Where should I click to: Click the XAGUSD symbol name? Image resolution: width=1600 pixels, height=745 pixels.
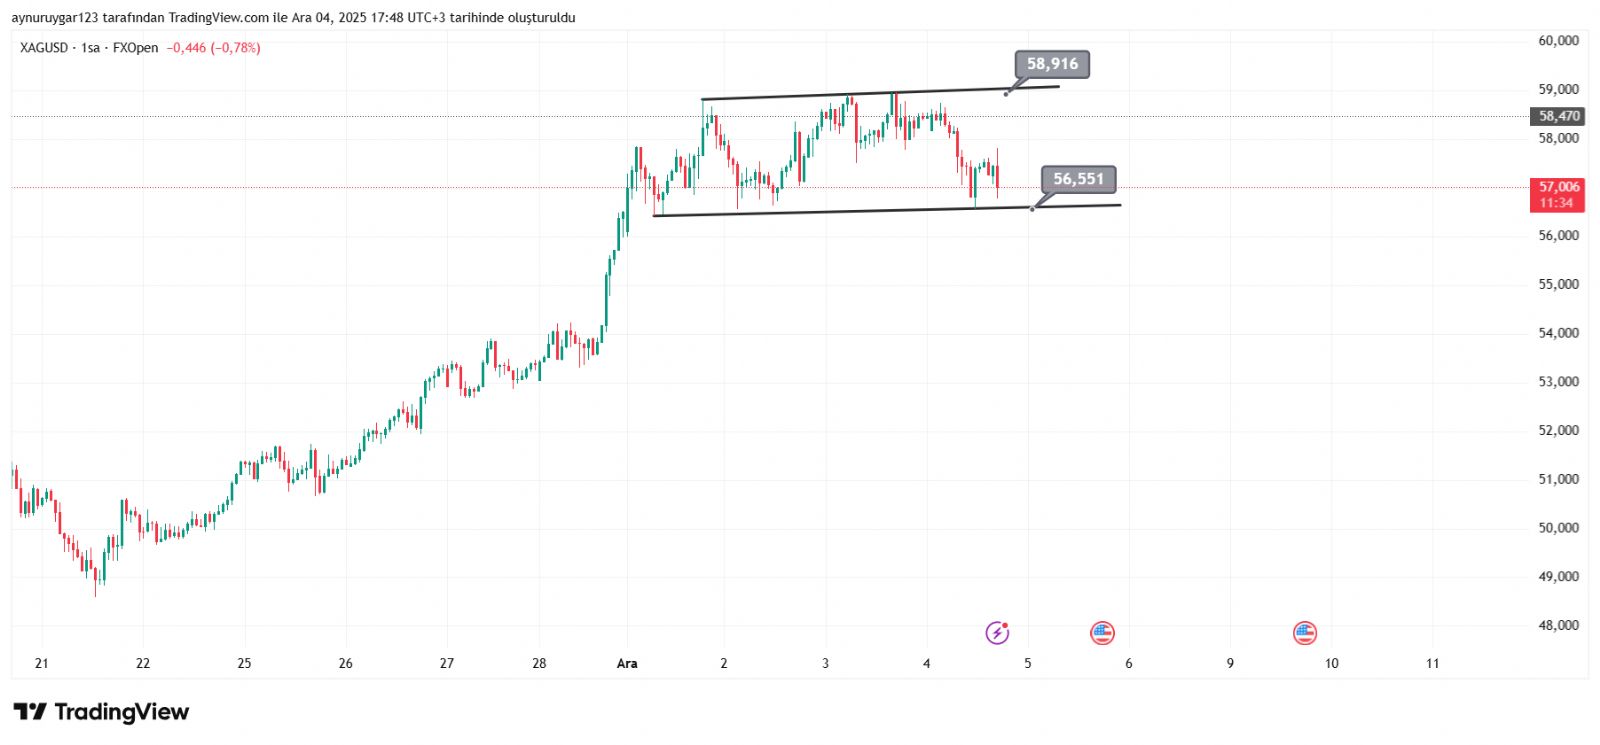click(x=44, y=48)
